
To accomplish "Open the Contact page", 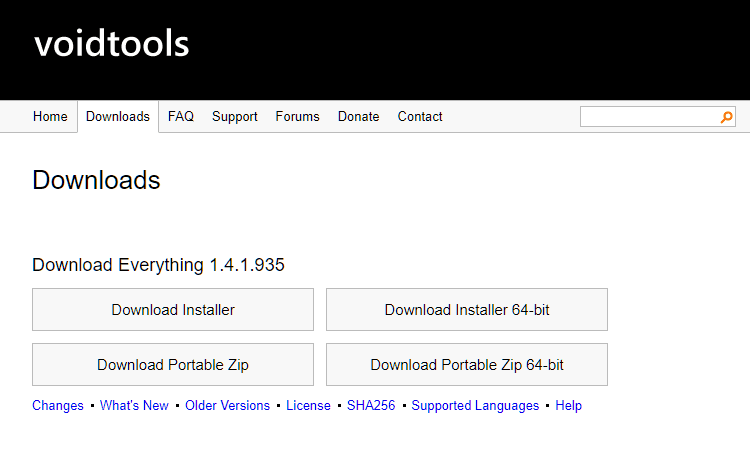I will (x=420, y=116).
